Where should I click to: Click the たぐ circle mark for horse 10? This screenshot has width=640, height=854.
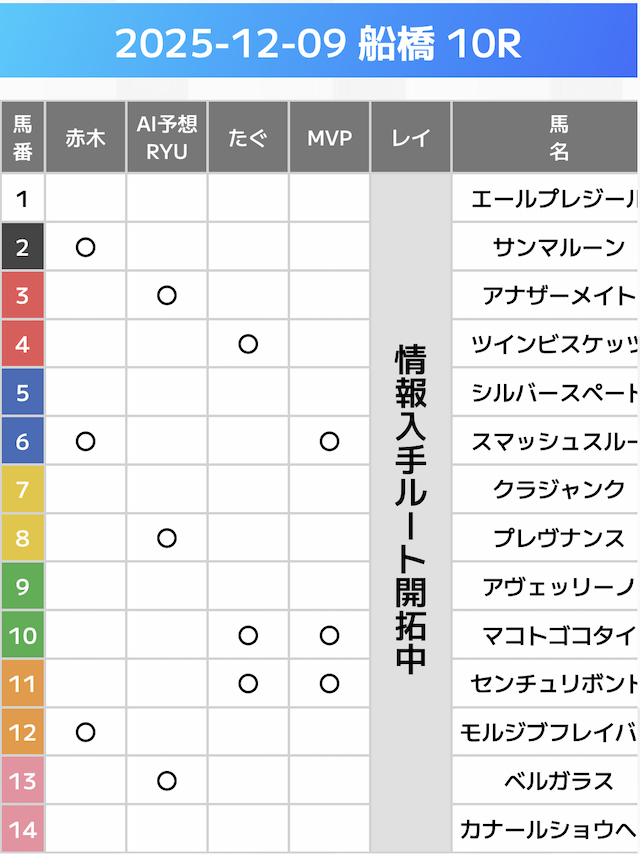pyautogui.click(x=248, y=635)
